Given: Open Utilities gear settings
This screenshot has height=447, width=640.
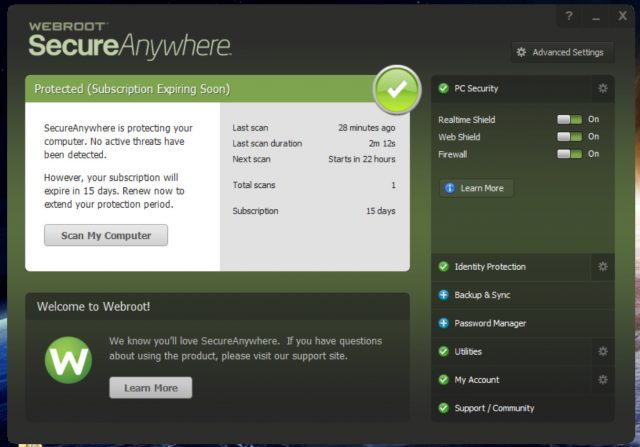Looking at the screenshot, I should coord(602,352).
